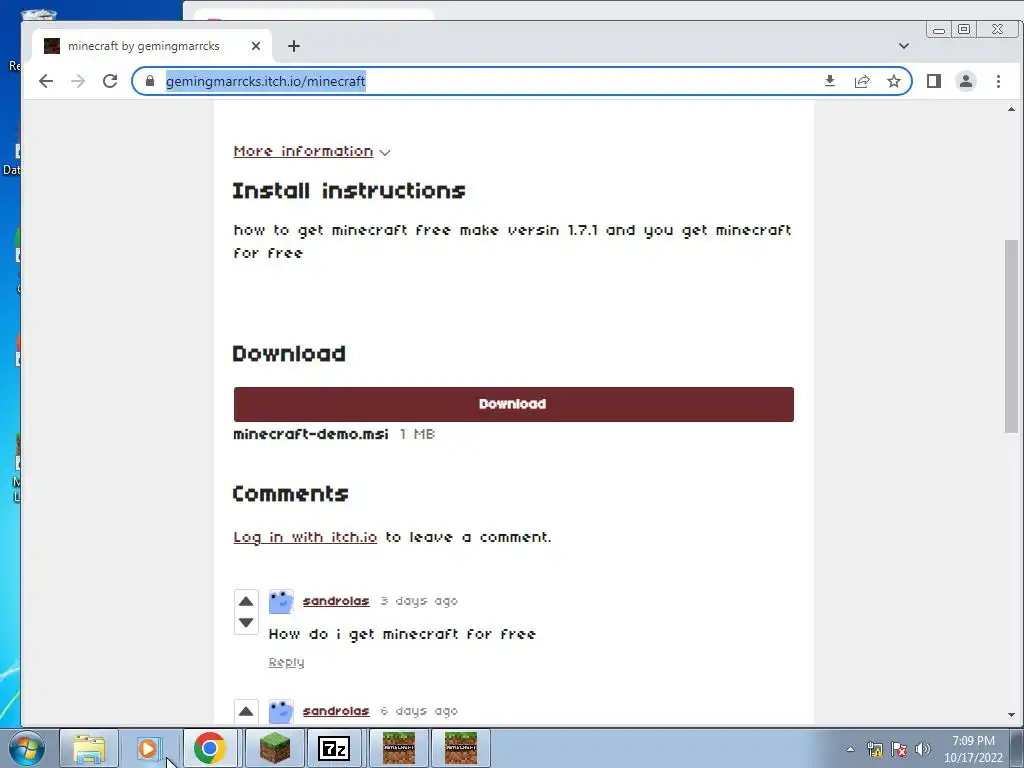
Task: Click the forward navigation arrow
Action: pyautogui.click(x=78, y=81)
